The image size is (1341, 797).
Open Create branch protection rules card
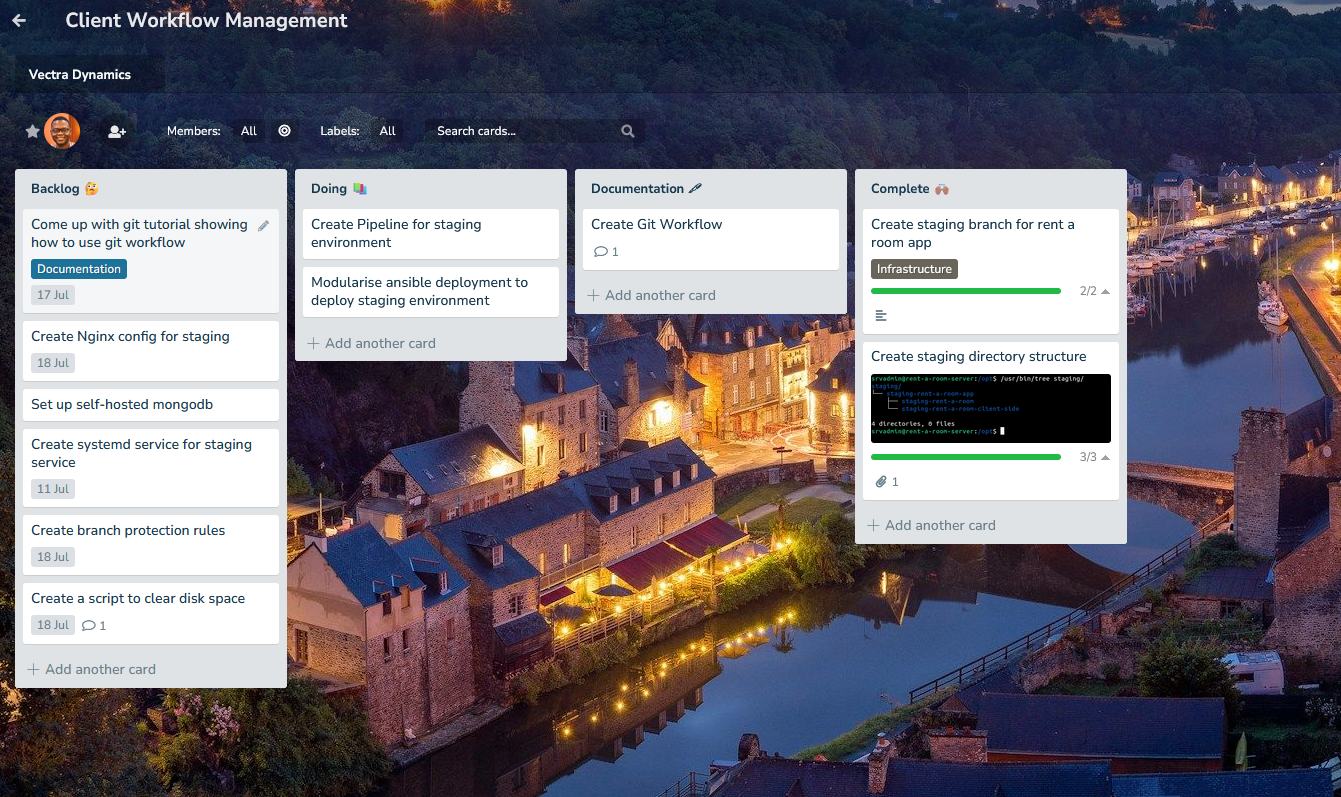coord(151,545)
